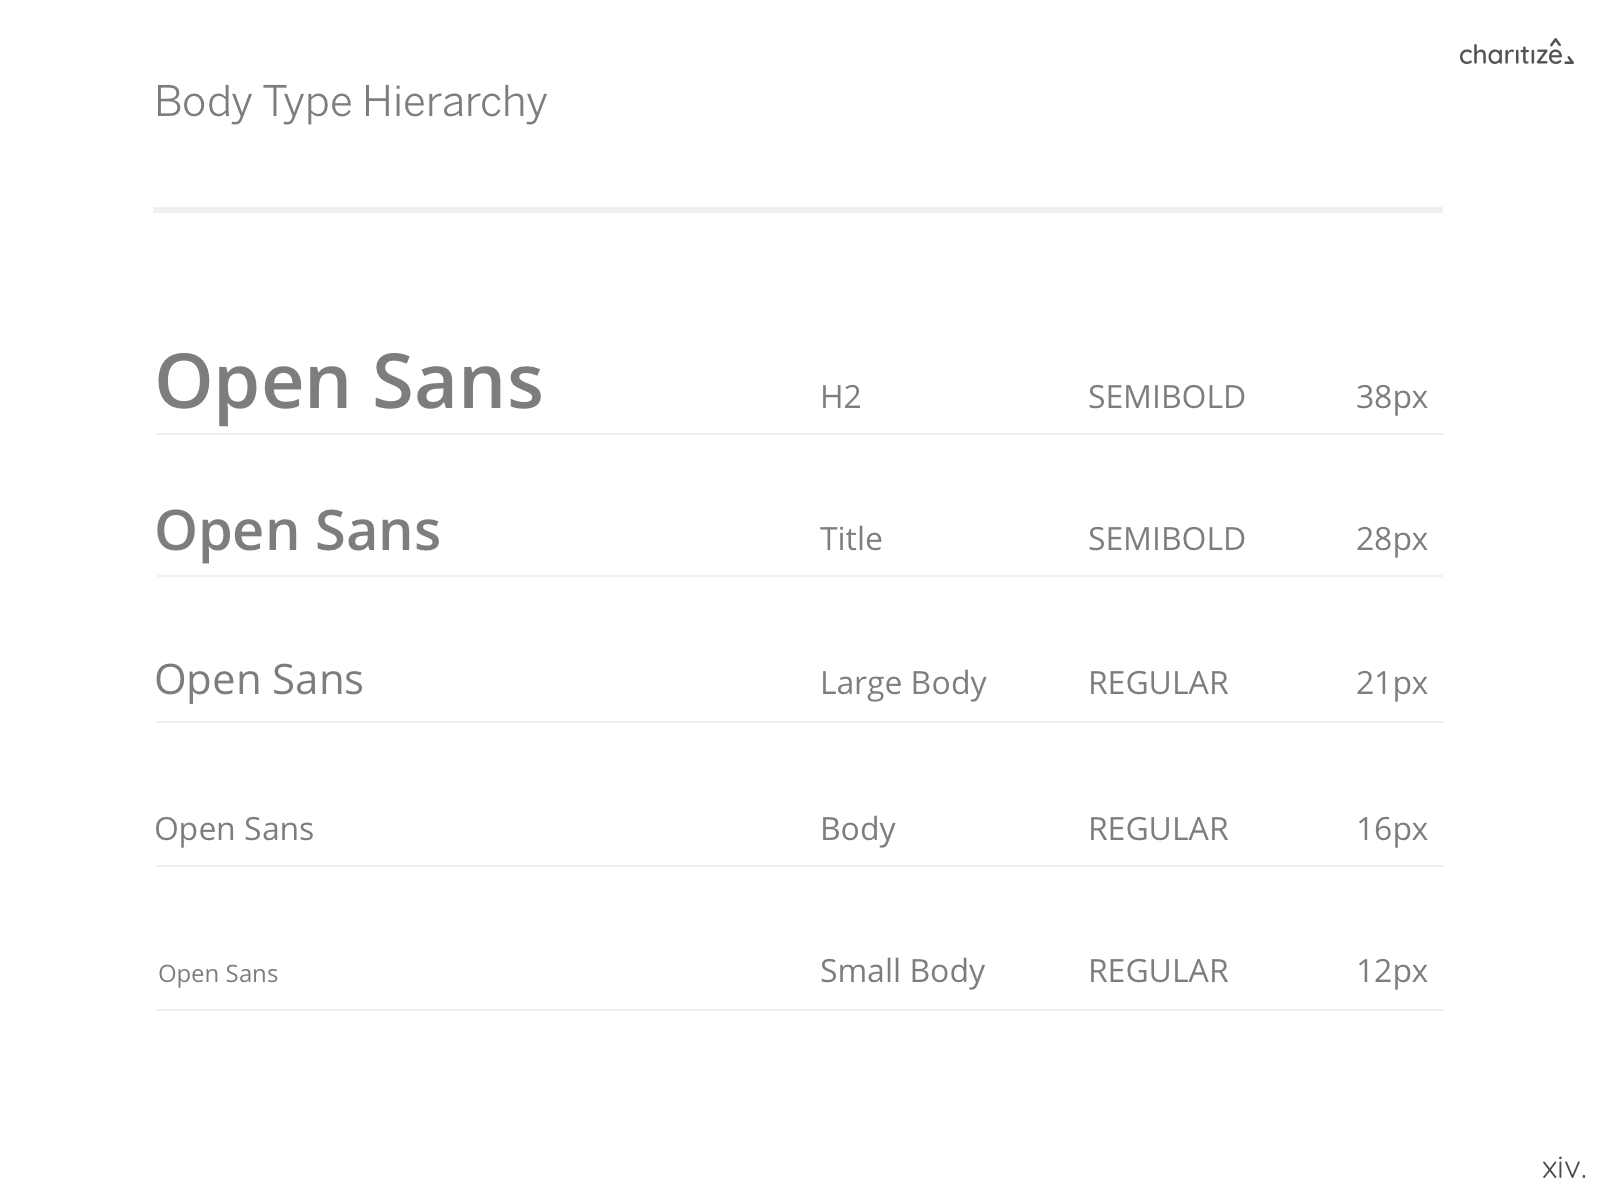Image resolution: width=1600 pixels, height=1200 pixels.
Task: Click REGULAR weight in Body row
Action: pos(1158,829)
